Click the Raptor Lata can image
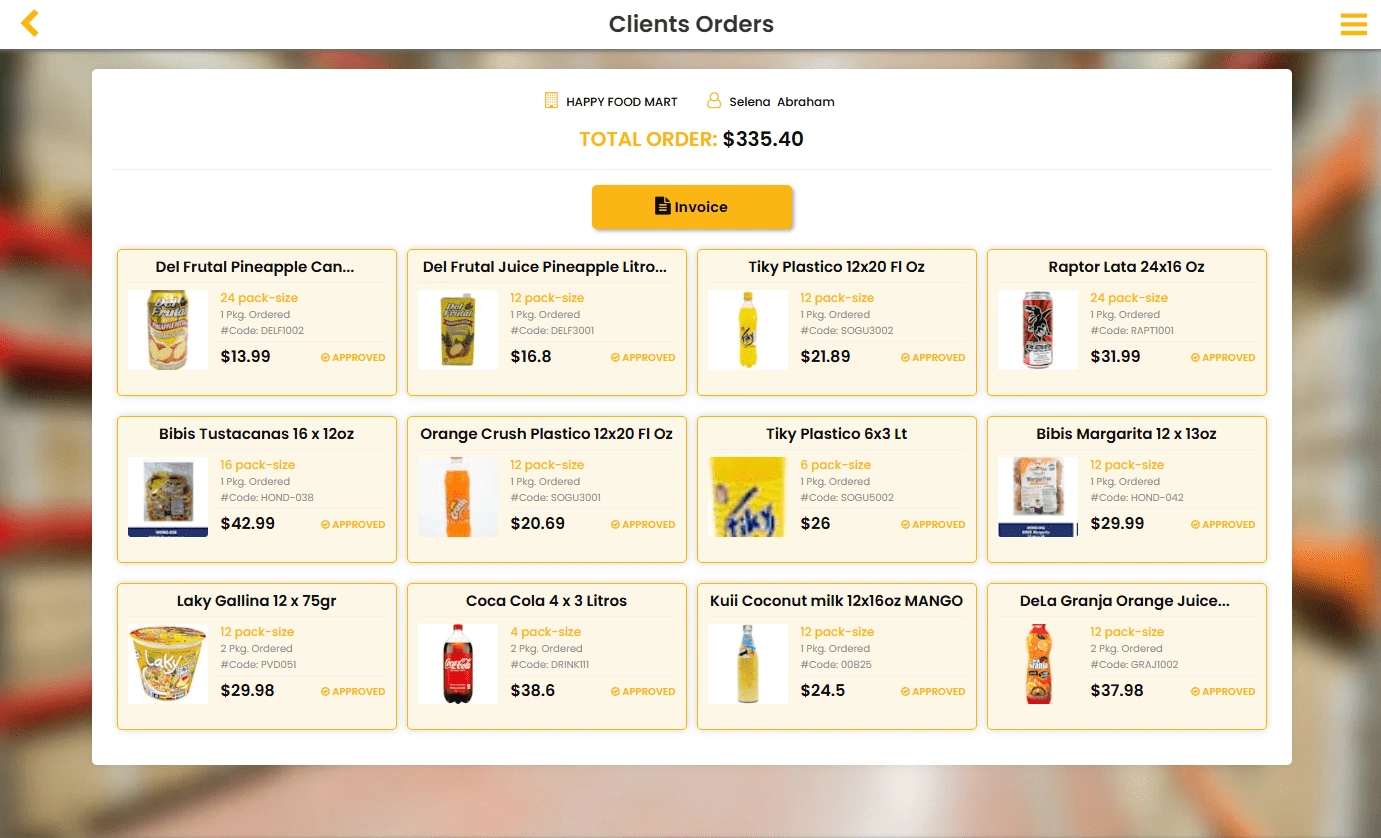1381x838 pixels. tap(1038, 330)
